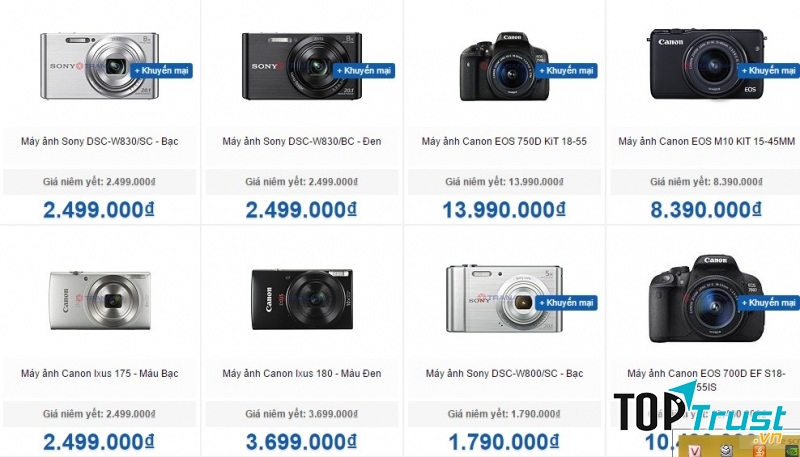Open Máy ảnh Sony DSC-W830/SC - Bạc link

tap(99, 141)
